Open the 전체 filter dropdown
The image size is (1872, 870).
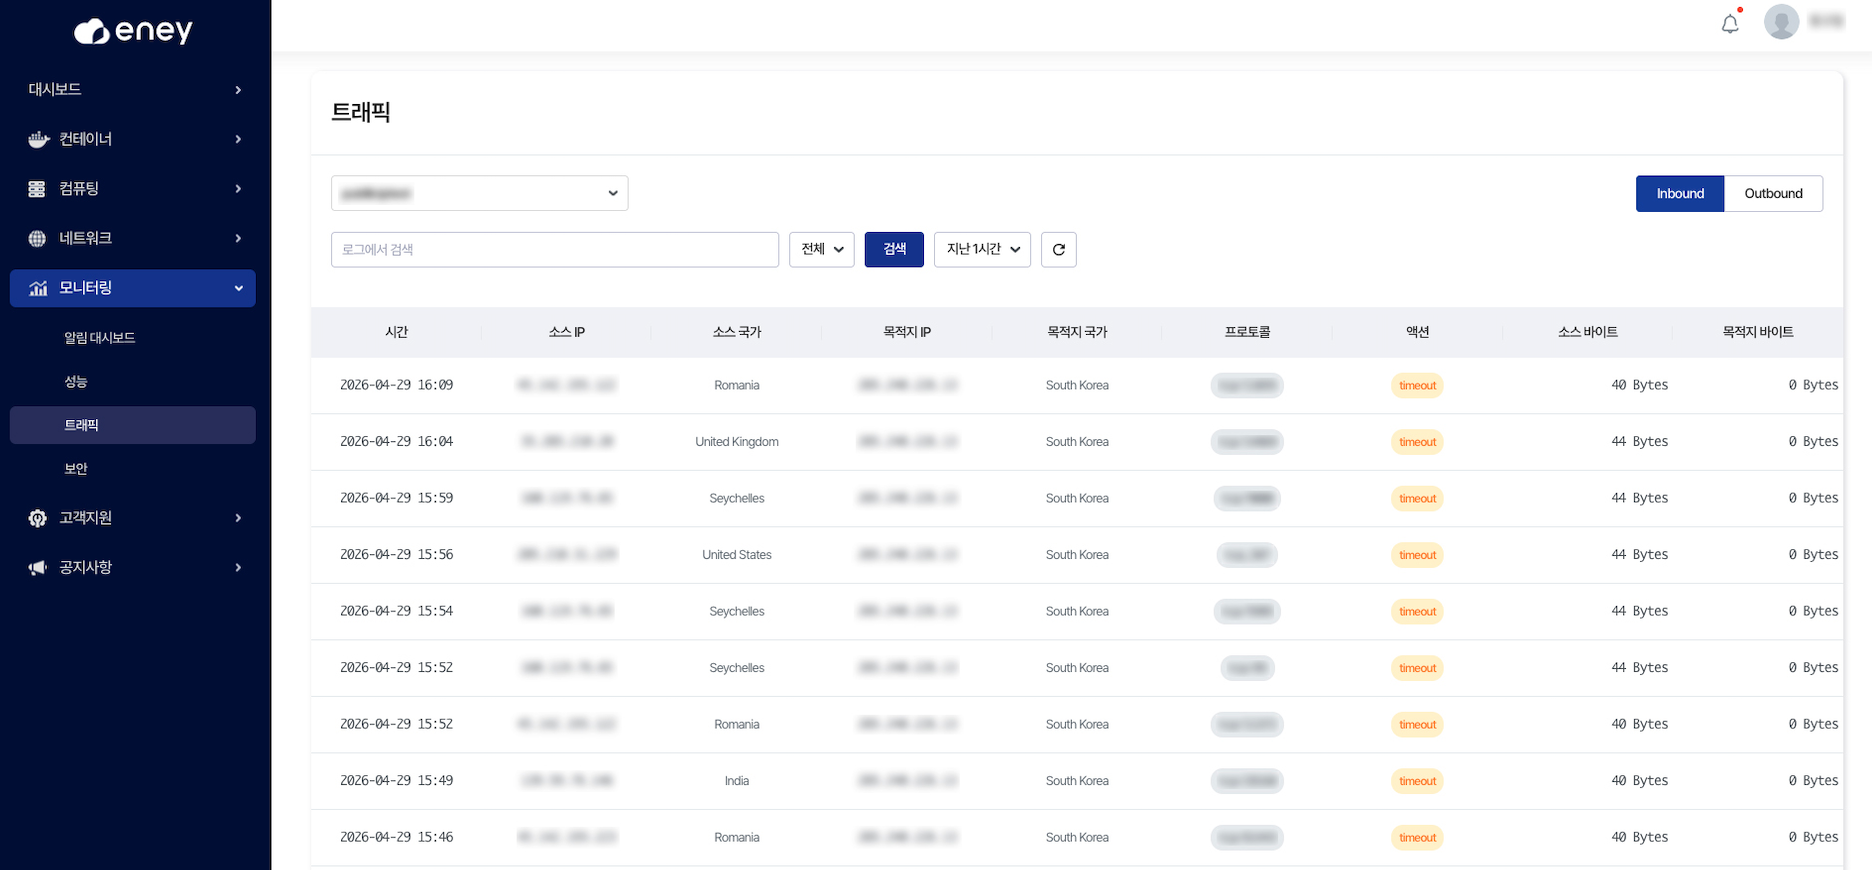tap(821, 249)
